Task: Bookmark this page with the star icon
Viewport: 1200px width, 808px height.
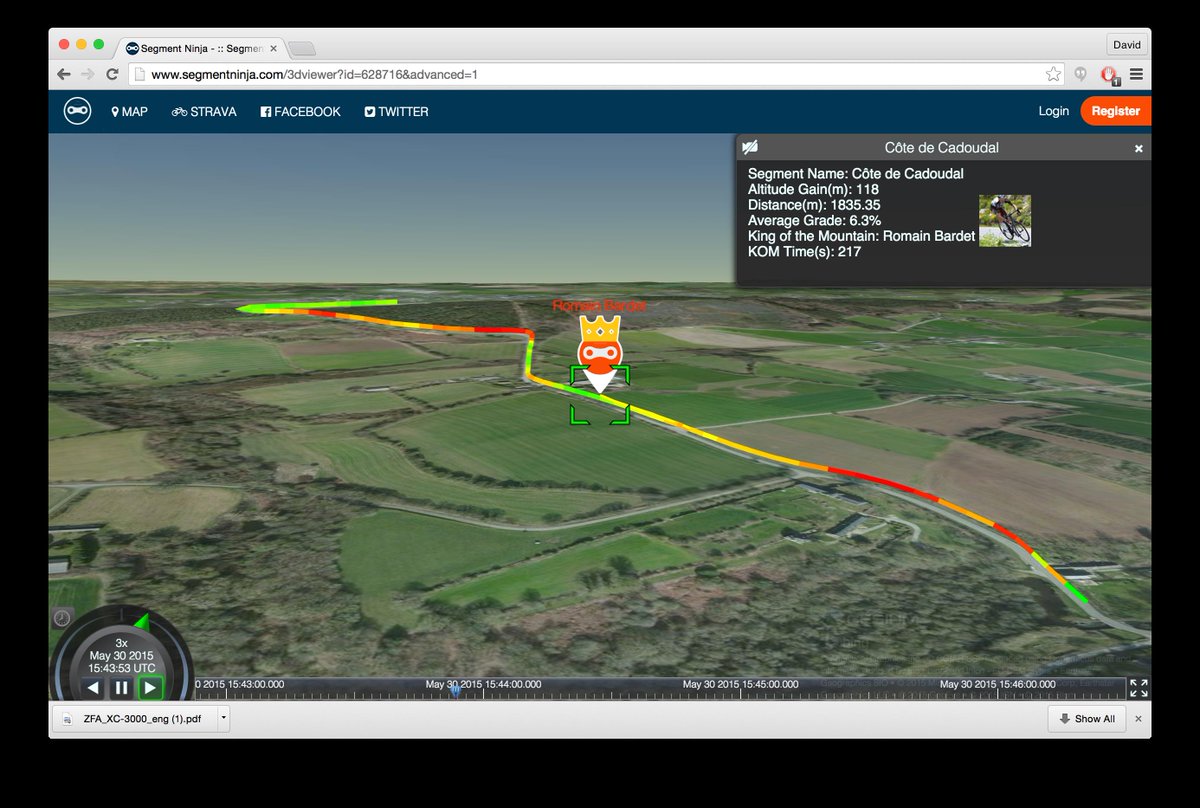Action: pos(1053,74)
